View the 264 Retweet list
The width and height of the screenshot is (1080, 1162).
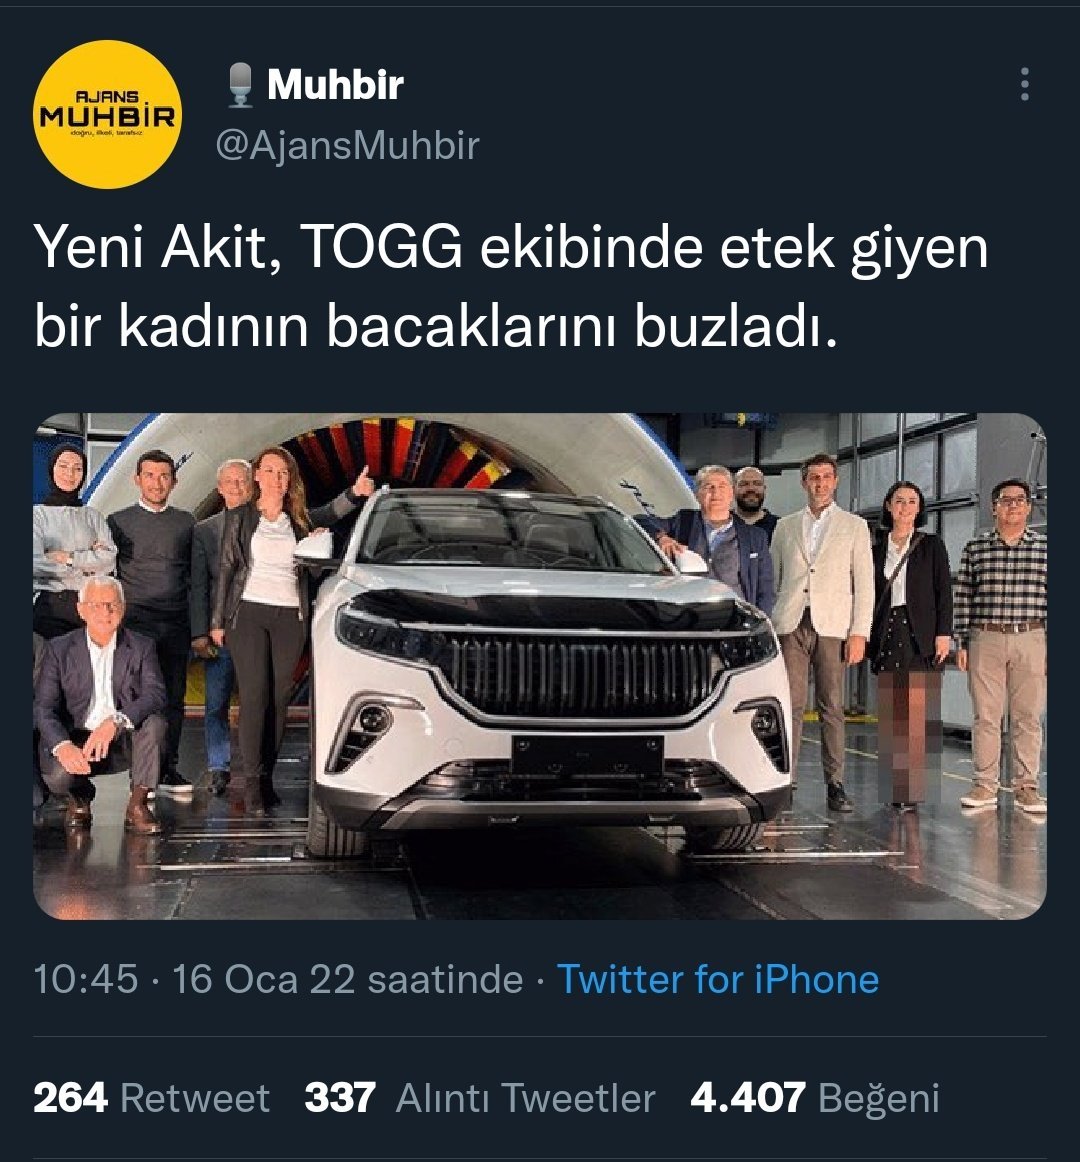[x=151, y=1098]
